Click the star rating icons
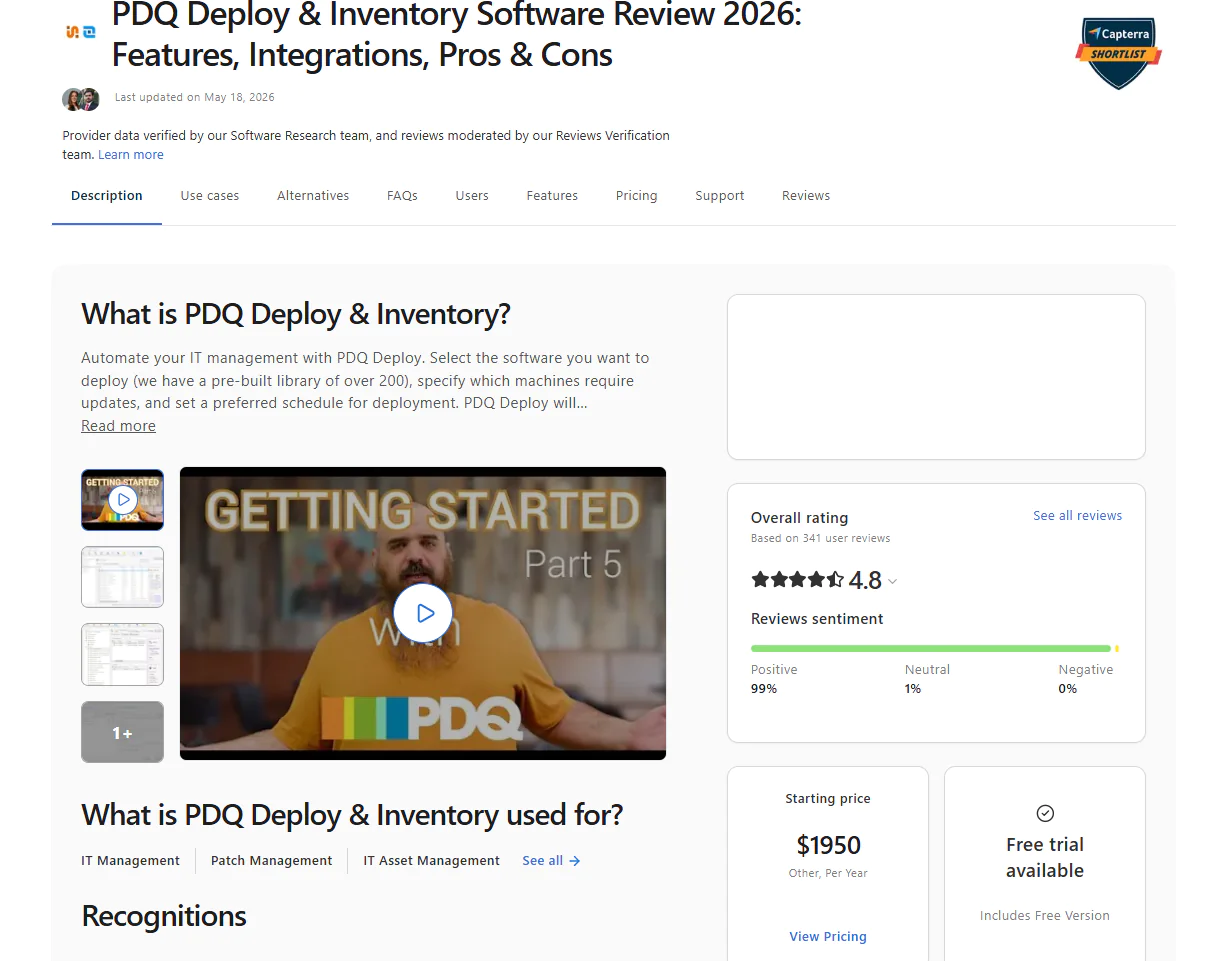Screen dimensions: 1232x961 (798, 579)
